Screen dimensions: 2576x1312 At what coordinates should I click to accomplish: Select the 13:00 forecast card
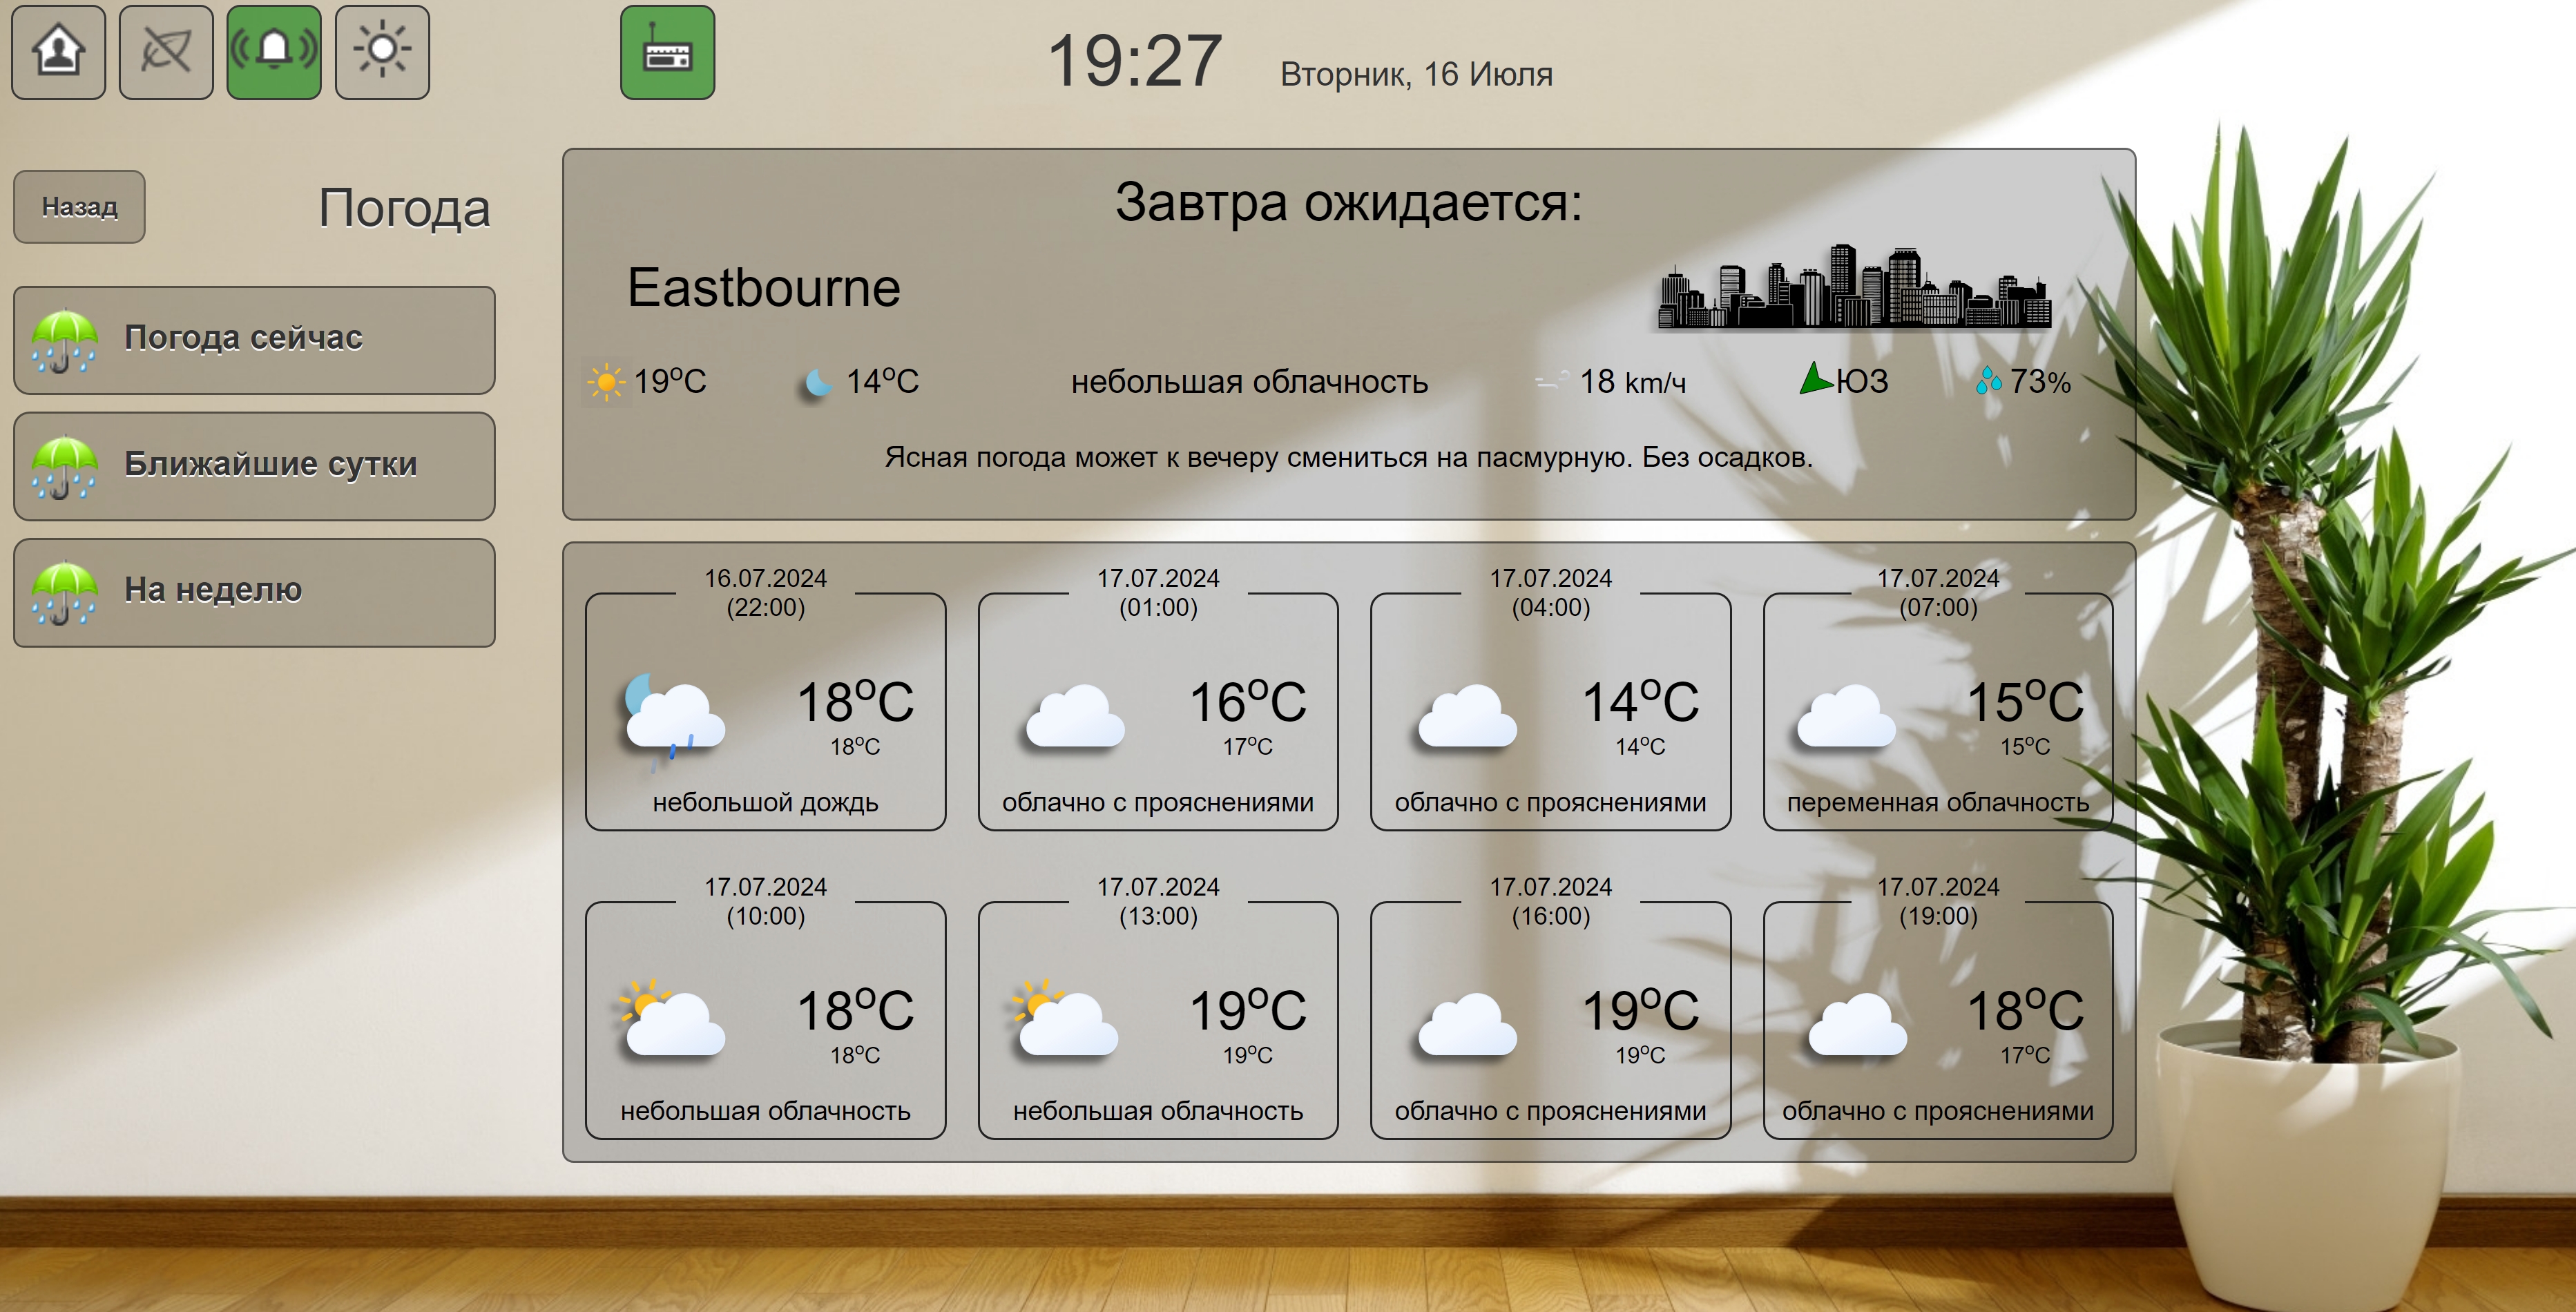(1157, 1020)
